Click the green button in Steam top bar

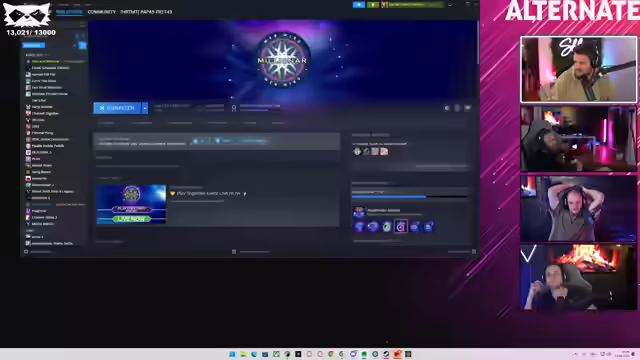click(373, 5)
